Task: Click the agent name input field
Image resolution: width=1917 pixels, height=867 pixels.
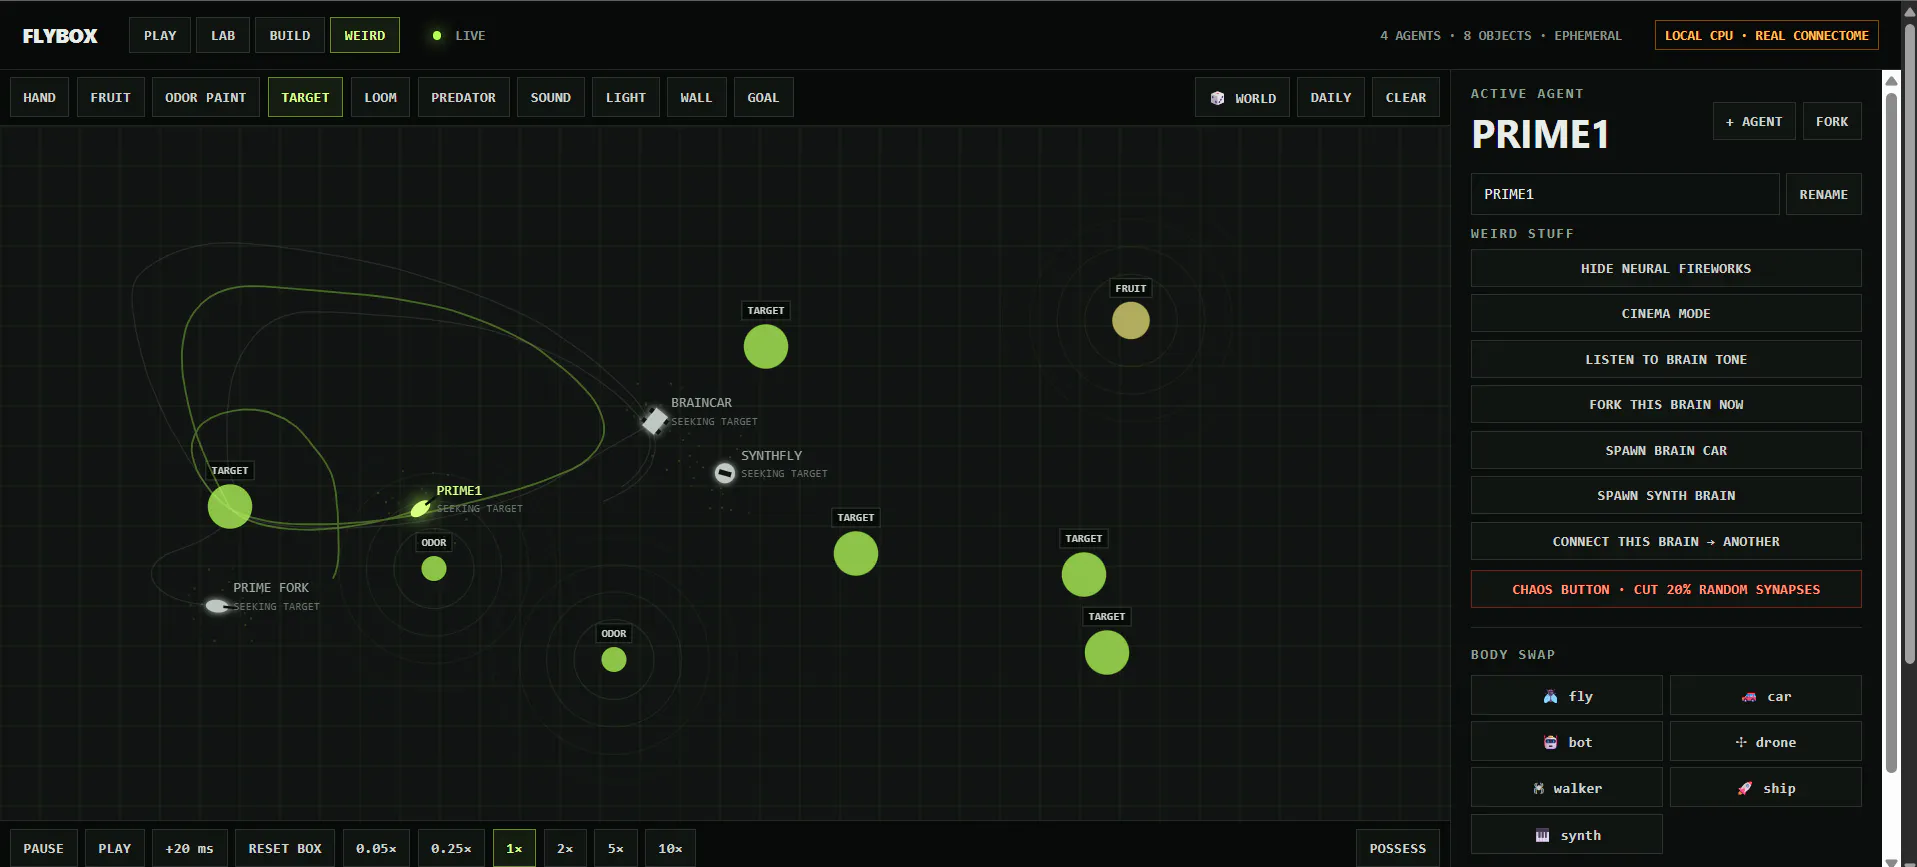Action: (1625, 194)
